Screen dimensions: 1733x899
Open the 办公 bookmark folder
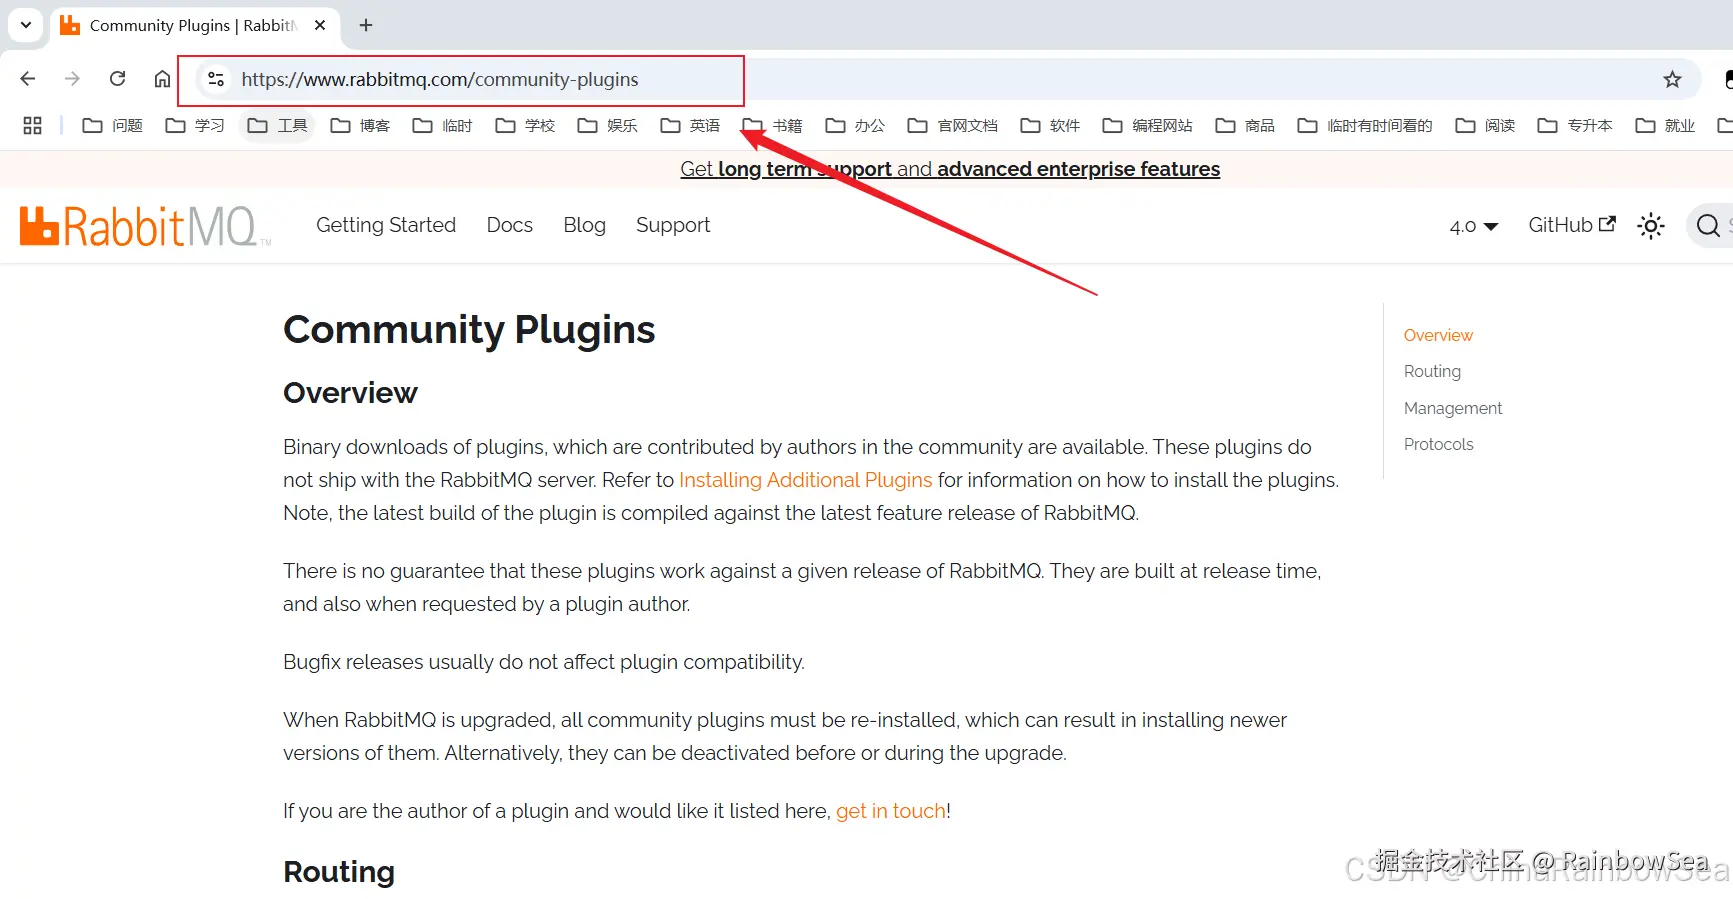click(x=856, y=125)
